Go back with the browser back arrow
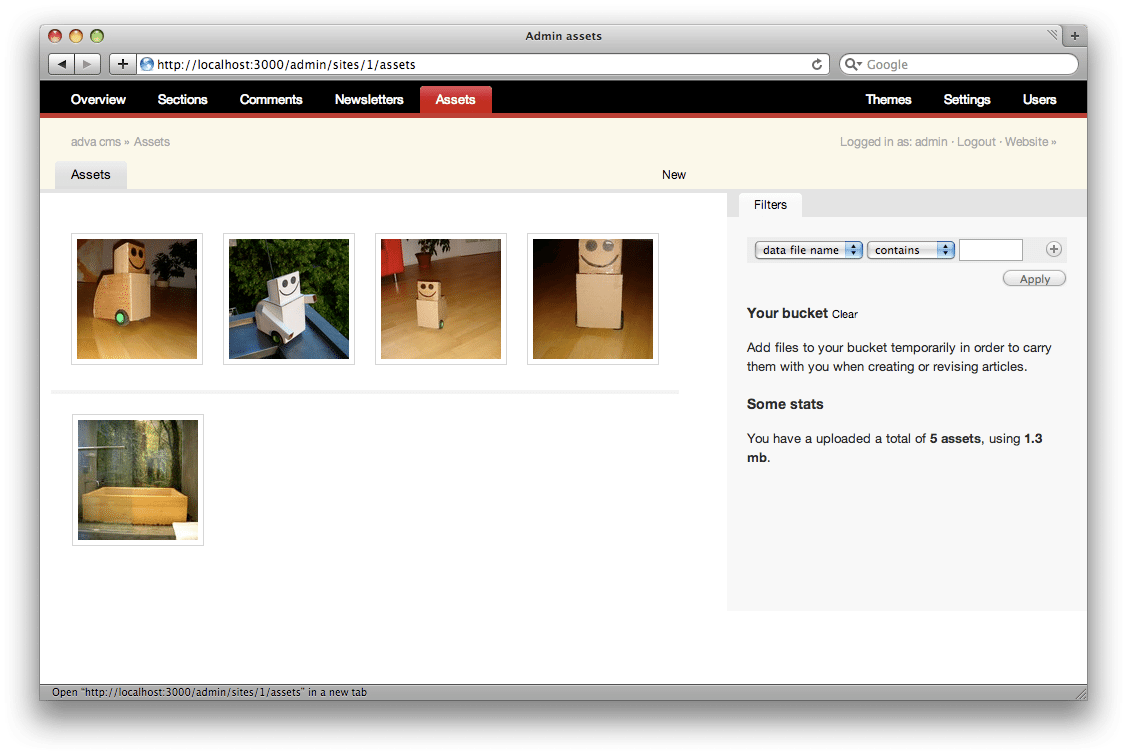The height and width of the screenshot is (755, 1127). (x=62, y=64)
